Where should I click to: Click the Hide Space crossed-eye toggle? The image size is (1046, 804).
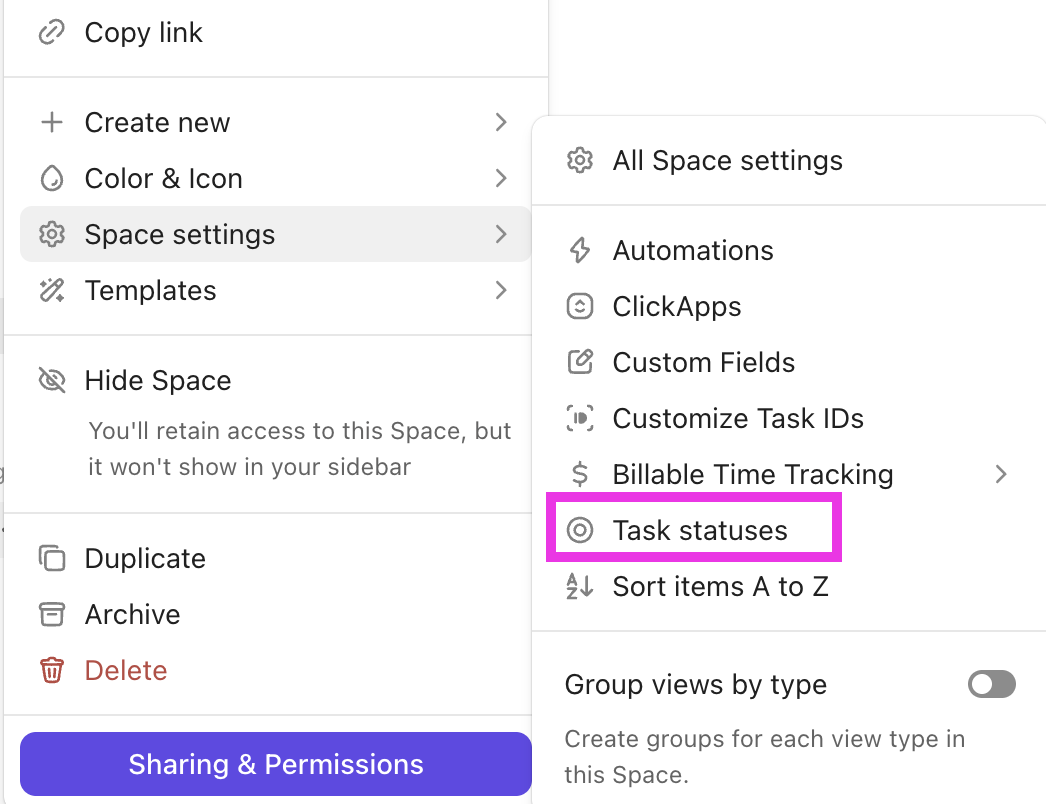[52, 380]
